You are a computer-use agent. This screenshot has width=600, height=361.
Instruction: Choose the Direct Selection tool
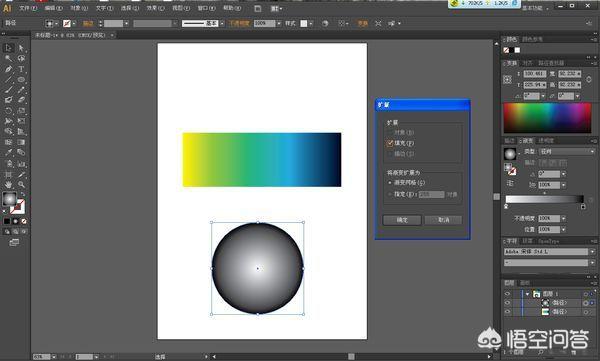(x=21, y=48)
